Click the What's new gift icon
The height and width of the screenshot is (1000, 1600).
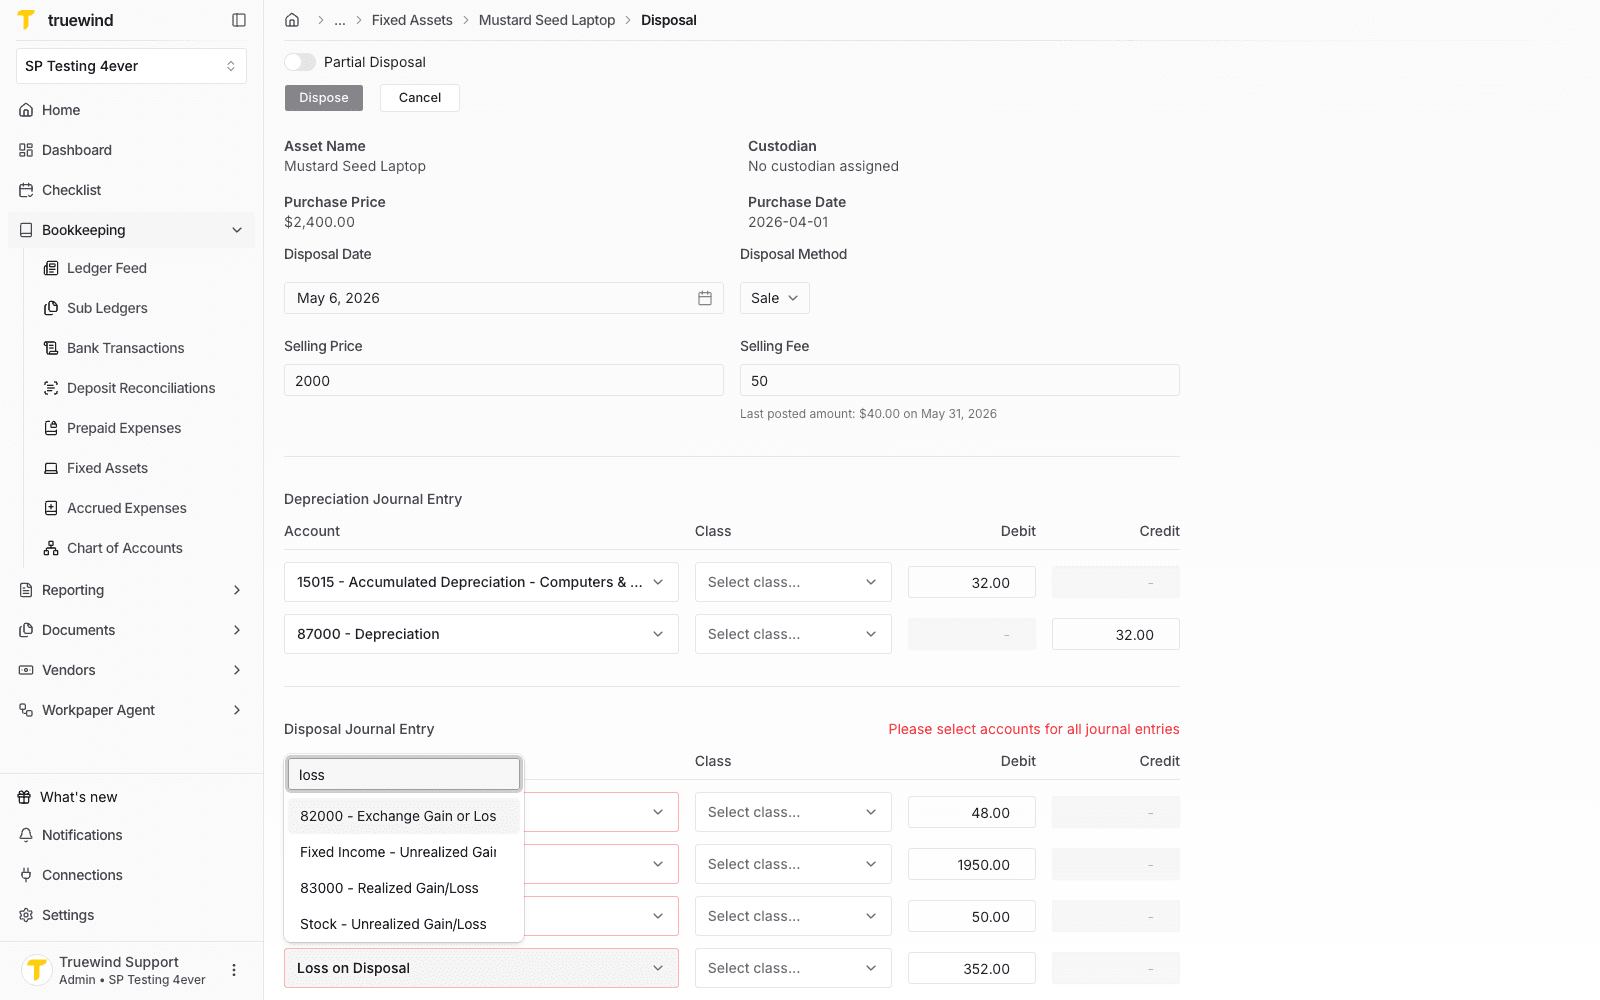pyautogui.click(x=24, y=797)
